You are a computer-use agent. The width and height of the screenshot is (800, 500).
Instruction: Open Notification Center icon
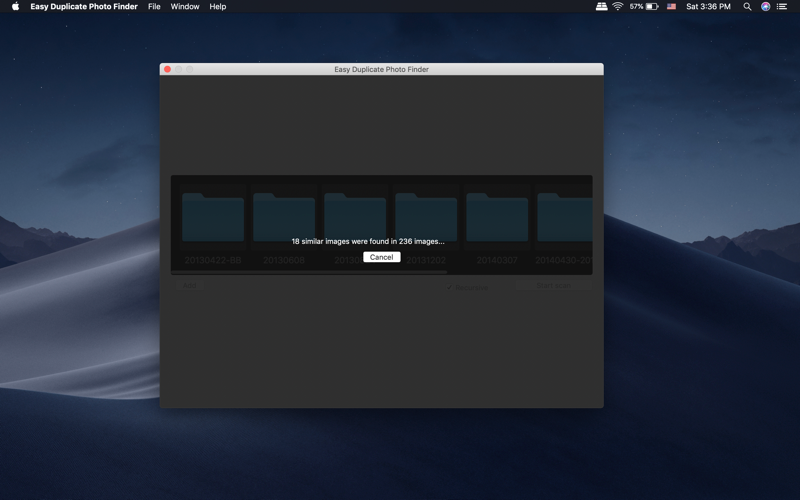[782, 7]
